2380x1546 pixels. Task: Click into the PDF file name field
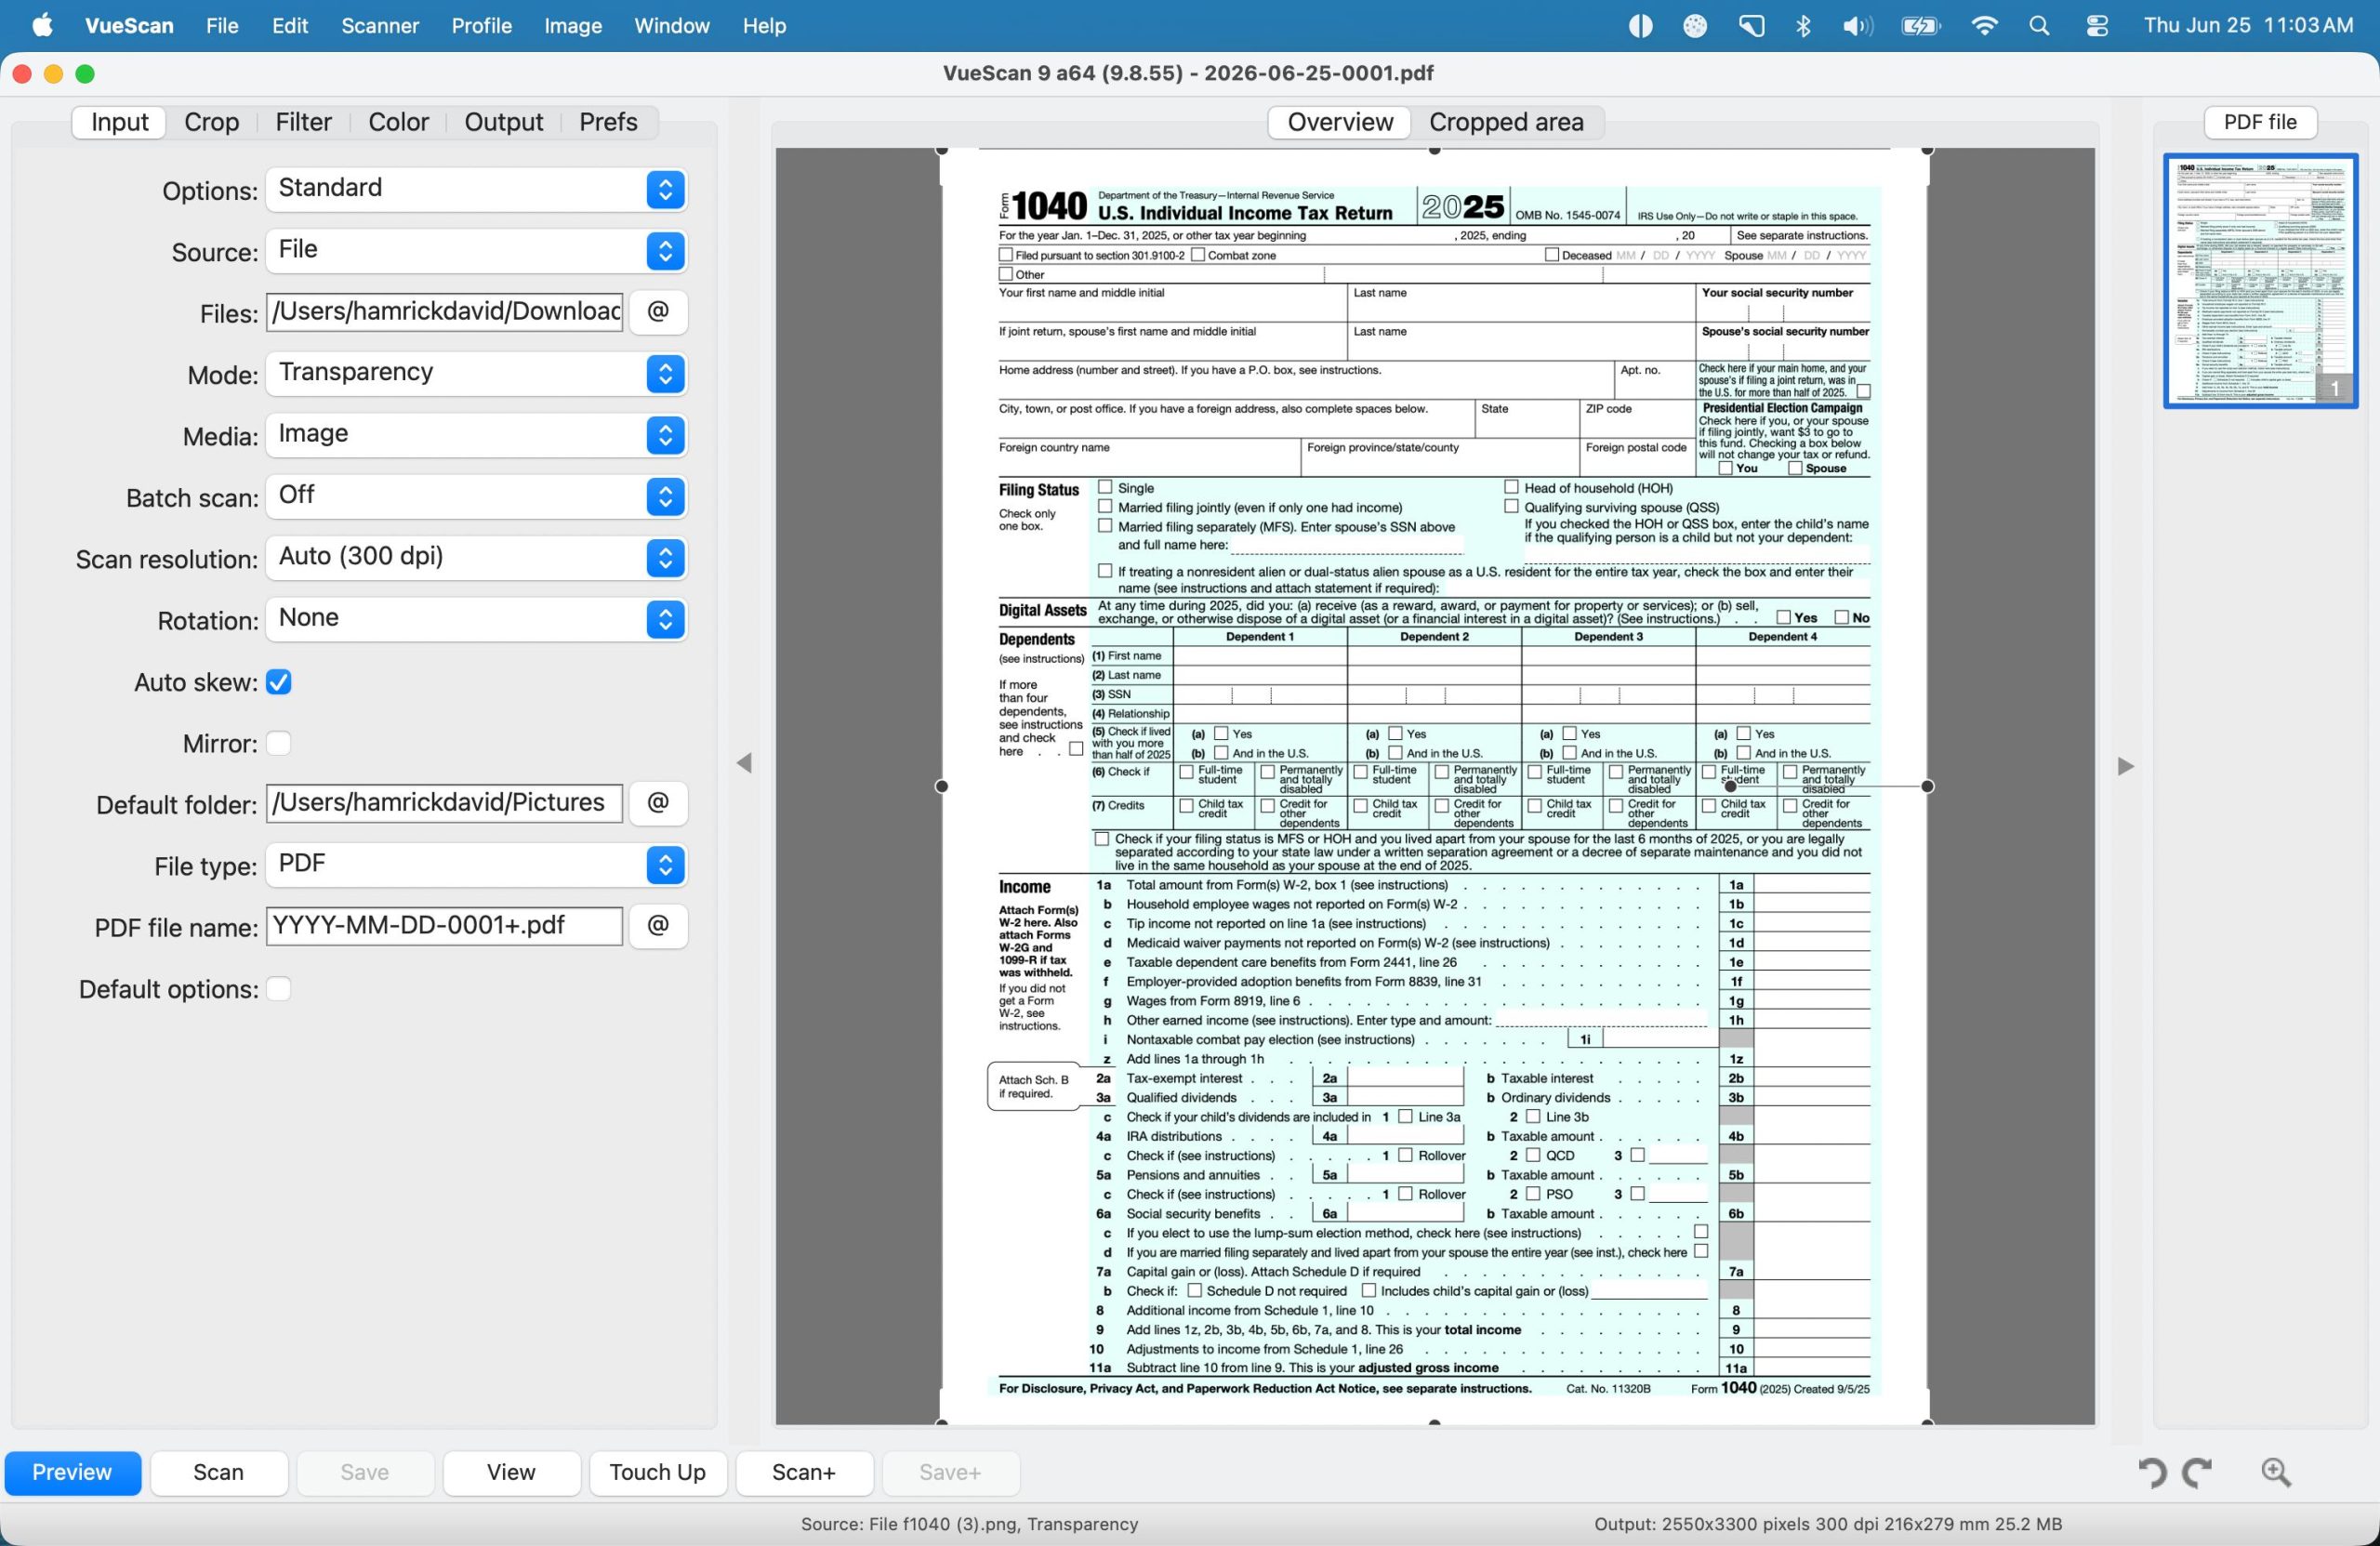(x=445, y=926)
